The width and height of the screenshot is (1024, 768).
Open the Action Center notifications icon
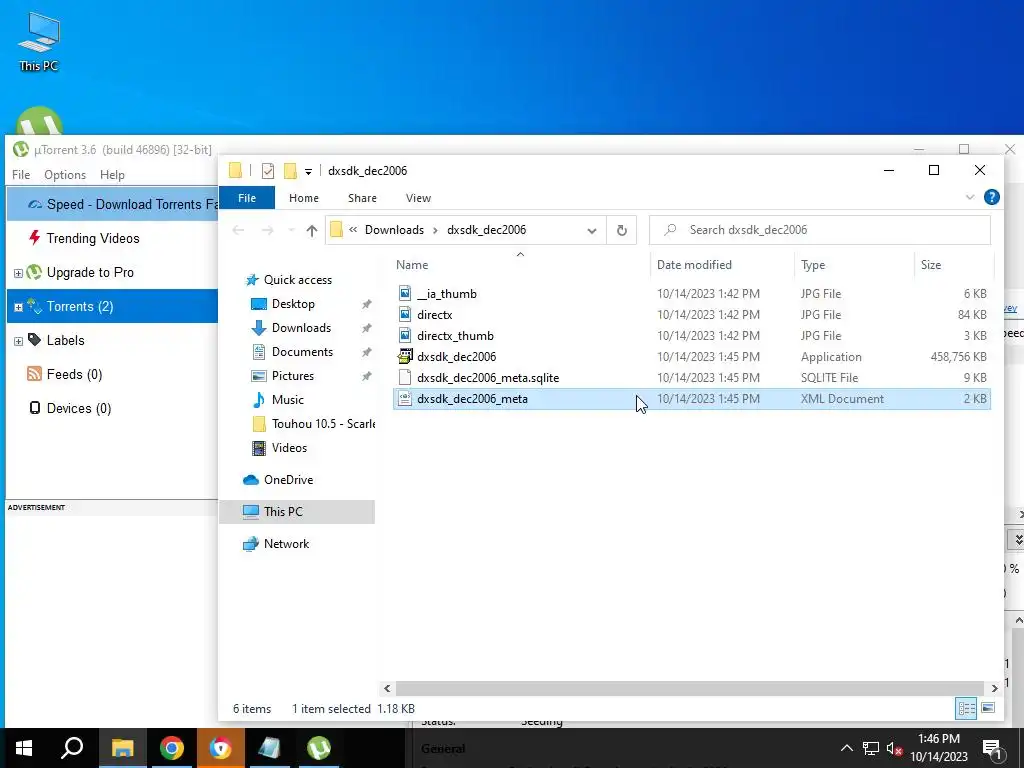[993, 748]
